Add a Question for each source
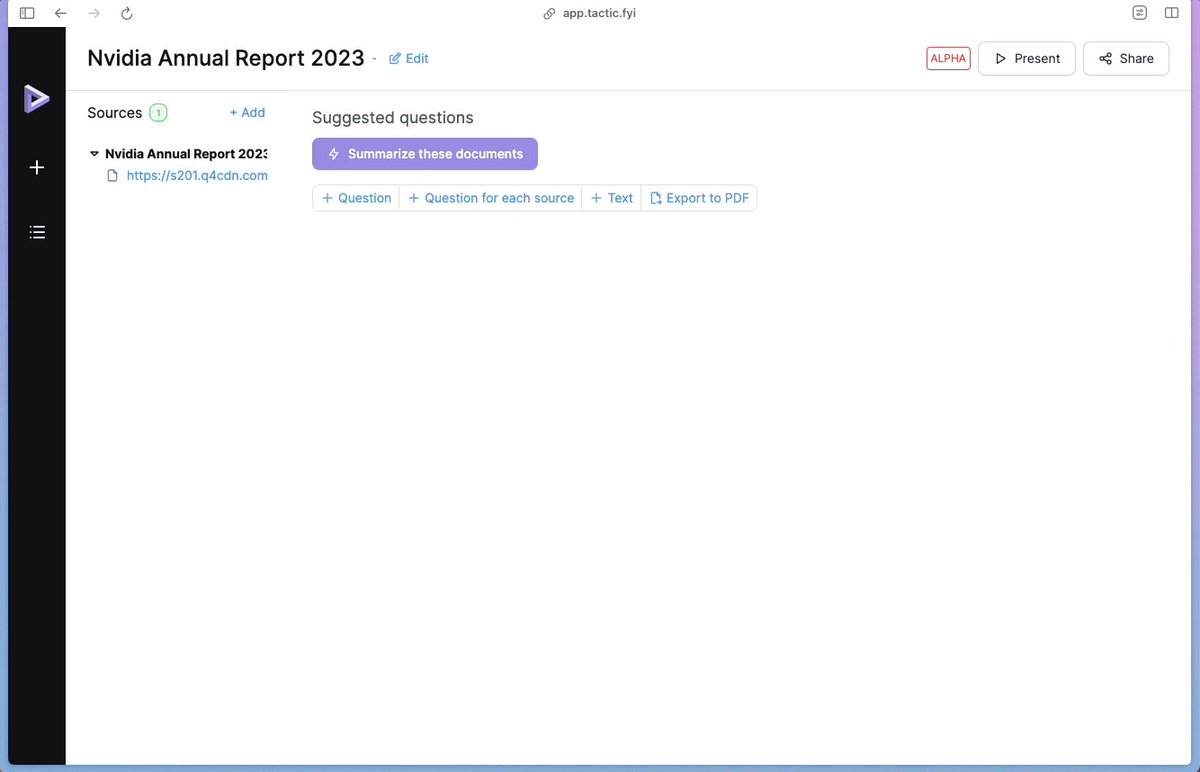The image size is (1200, 772). (x=491, y=198)
